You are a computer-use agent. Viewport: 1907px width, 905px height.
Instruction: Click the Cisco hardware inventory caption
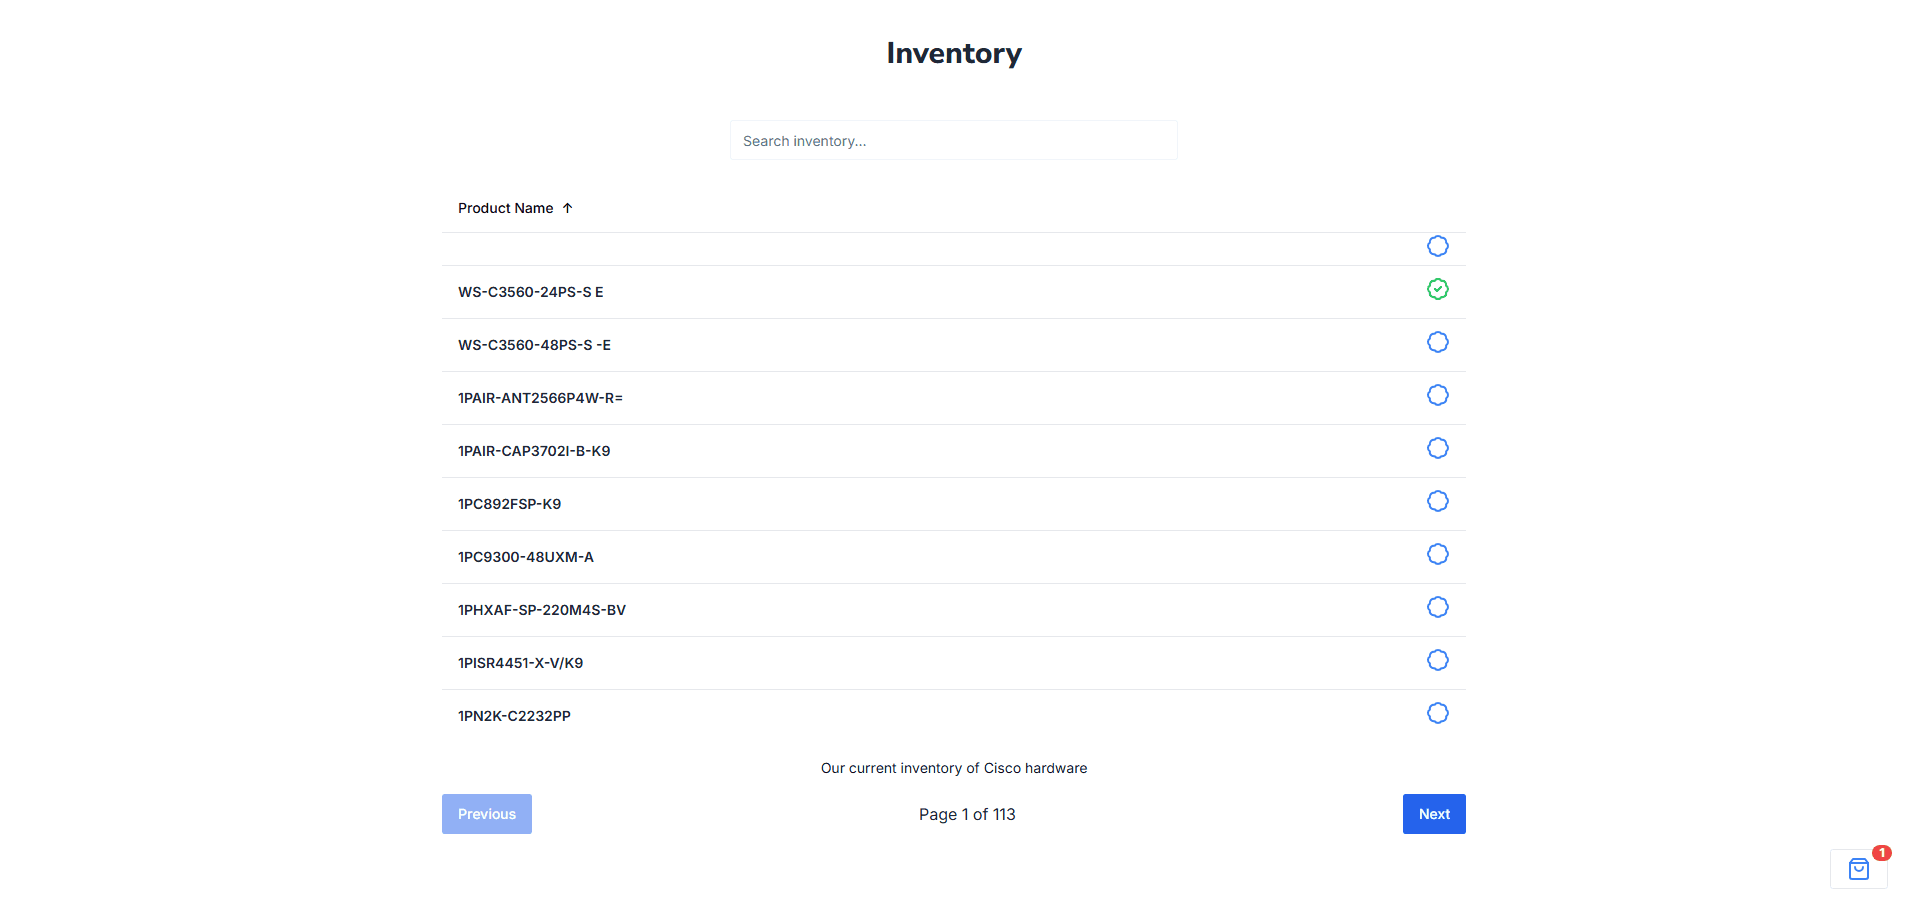[x=954, y=768]
